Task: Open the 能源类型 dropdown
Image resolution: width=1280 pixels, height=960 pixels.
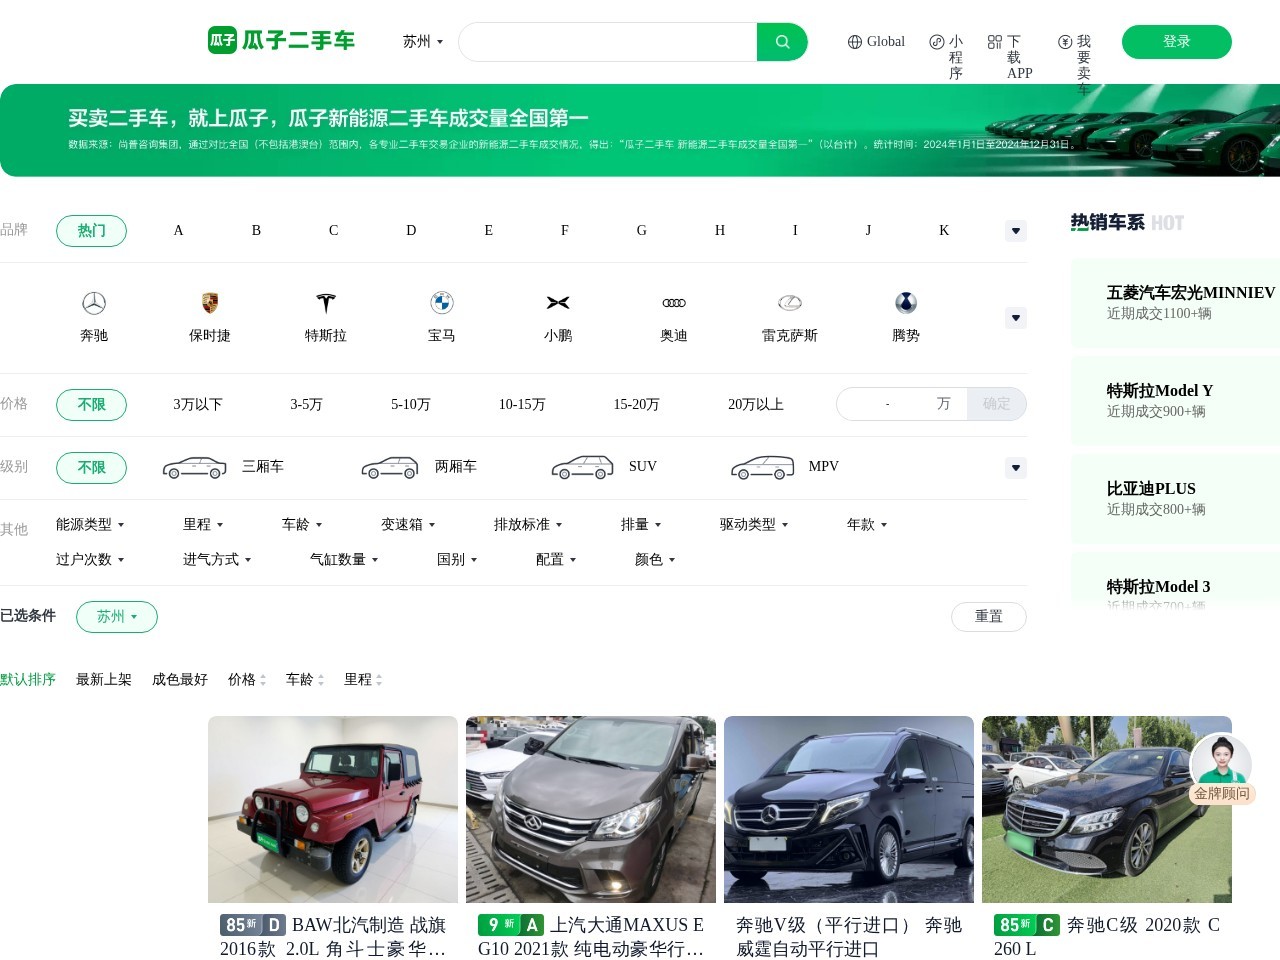Action: (x=90, y=525)
